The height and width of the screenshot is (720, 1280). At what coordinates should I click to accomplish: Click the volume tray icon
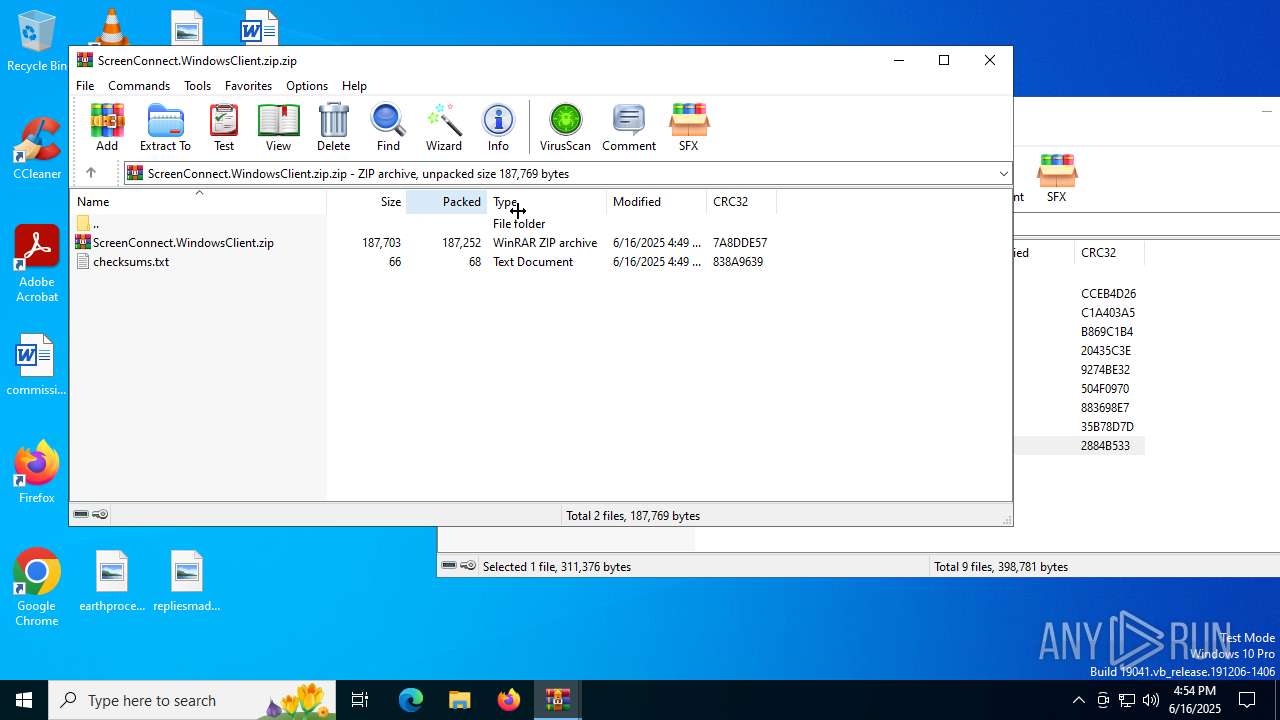1150,700
